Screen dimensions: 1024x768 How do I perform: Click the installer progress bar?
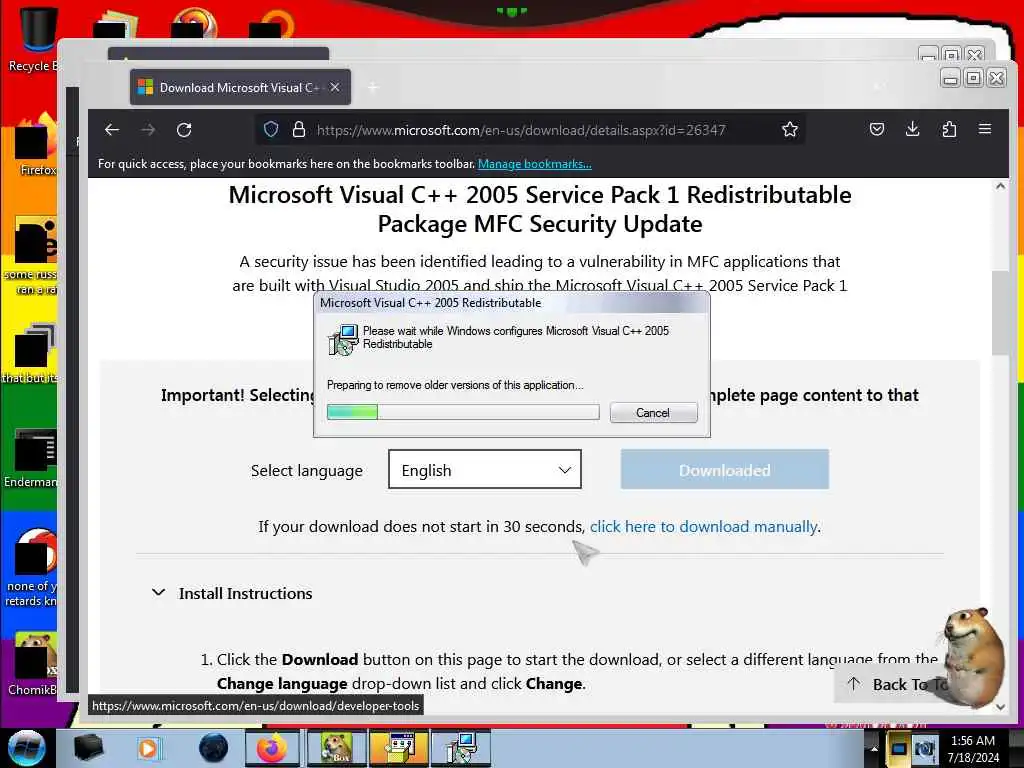click(x=463, y=411)
